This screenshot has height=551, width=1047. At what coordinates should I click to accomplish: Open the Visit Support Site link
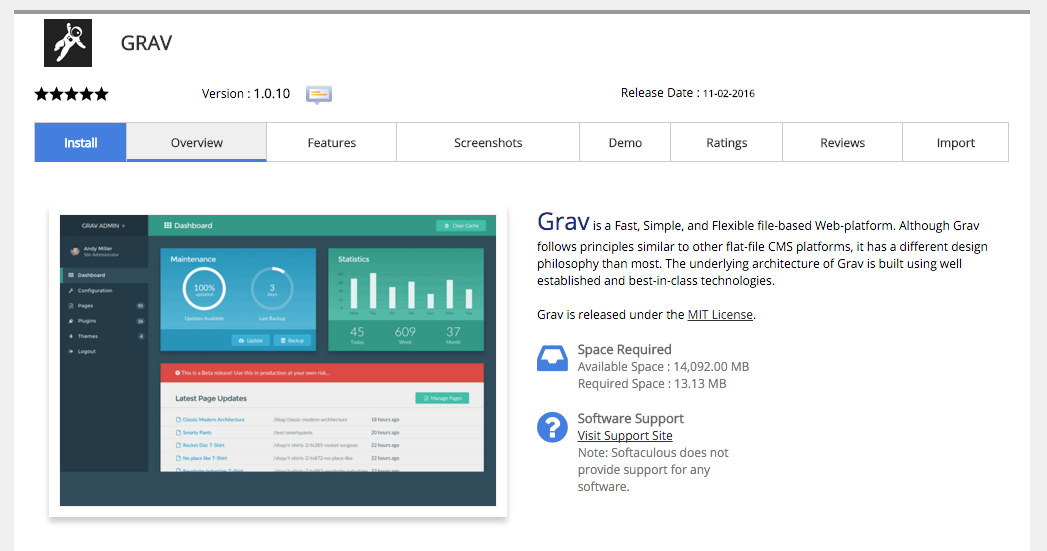tap(625, 435)
